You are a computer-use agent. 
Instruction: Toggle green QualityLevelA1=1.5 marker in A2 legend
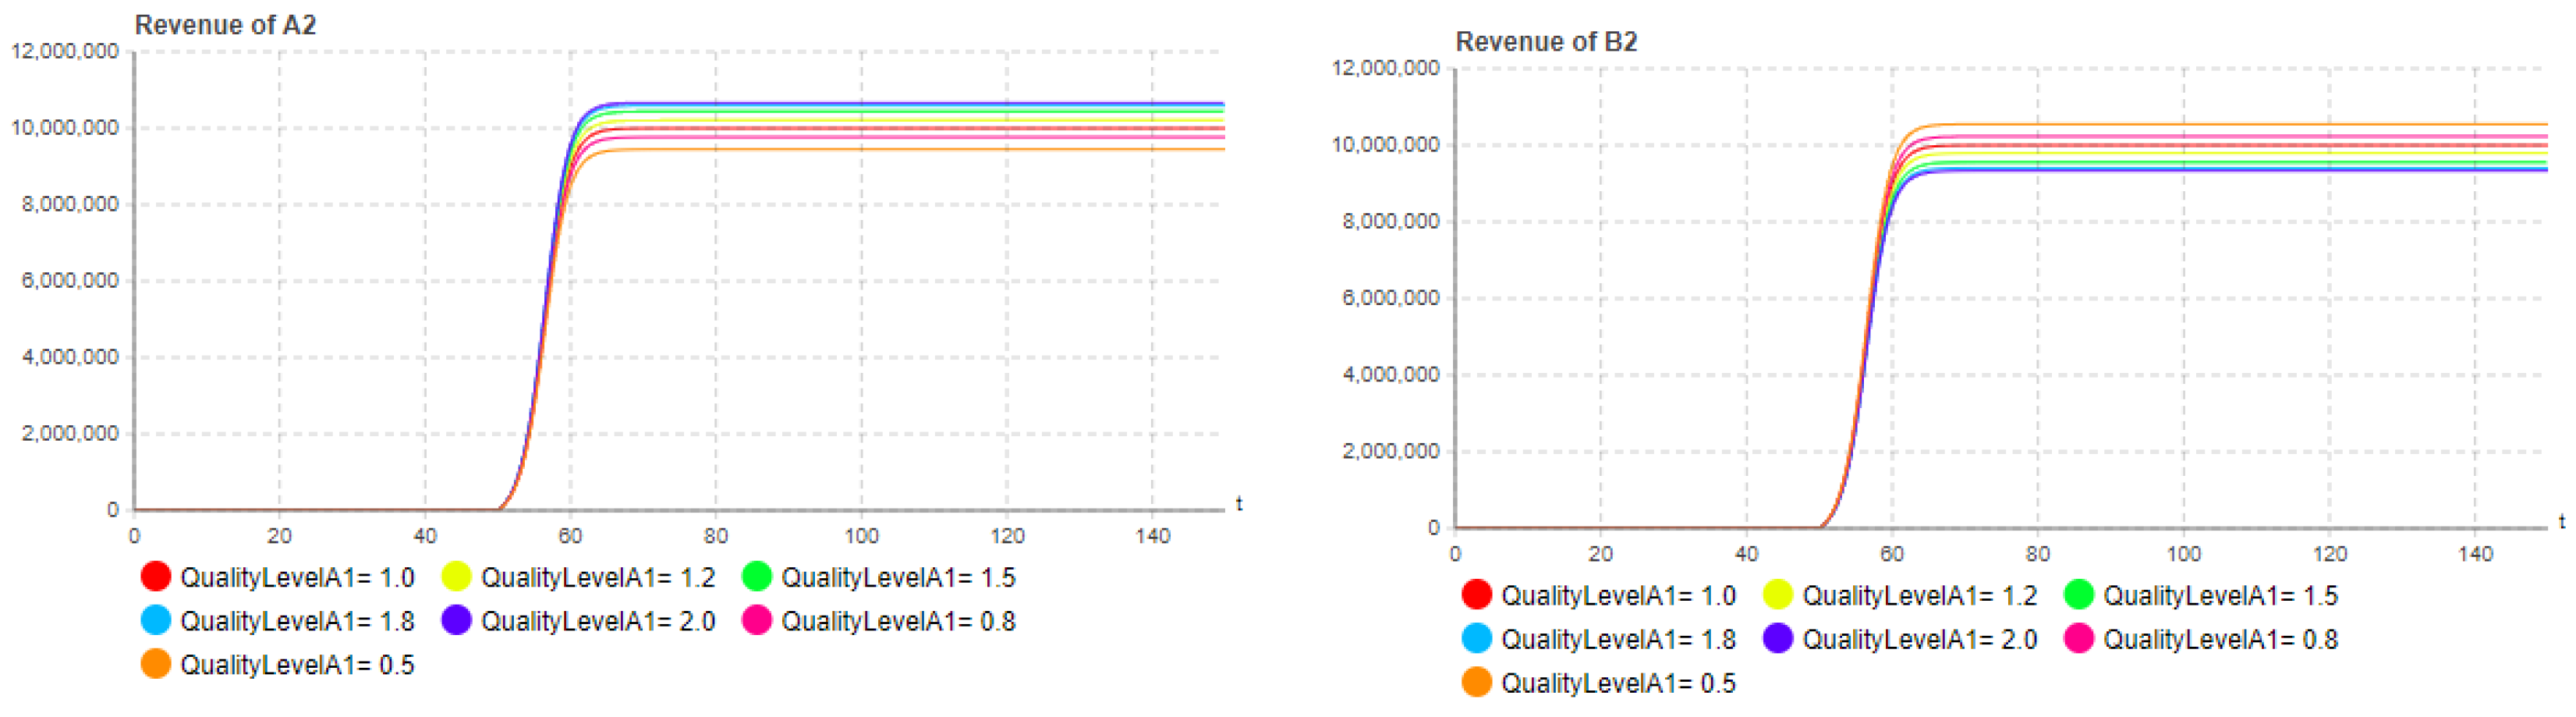click(757, 577)
